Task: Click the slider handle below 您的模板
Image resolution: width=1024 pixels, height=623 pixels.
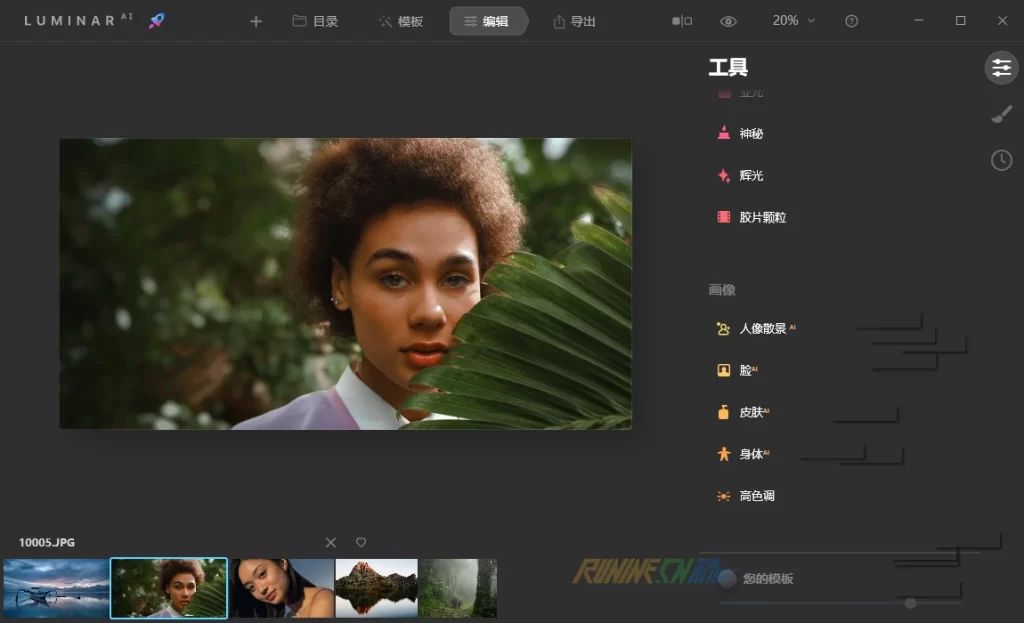Action: [x=910, y=603]
